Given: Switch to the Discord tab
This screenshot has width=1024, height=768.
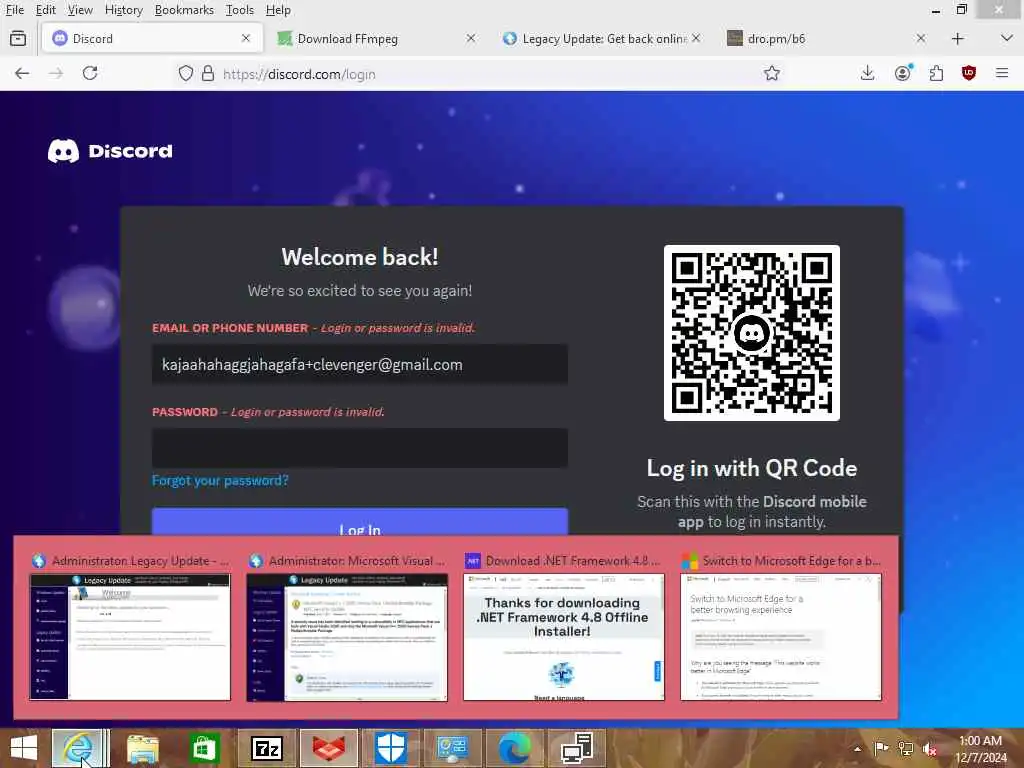Looking at the screenshot, I should coord(152,39).
